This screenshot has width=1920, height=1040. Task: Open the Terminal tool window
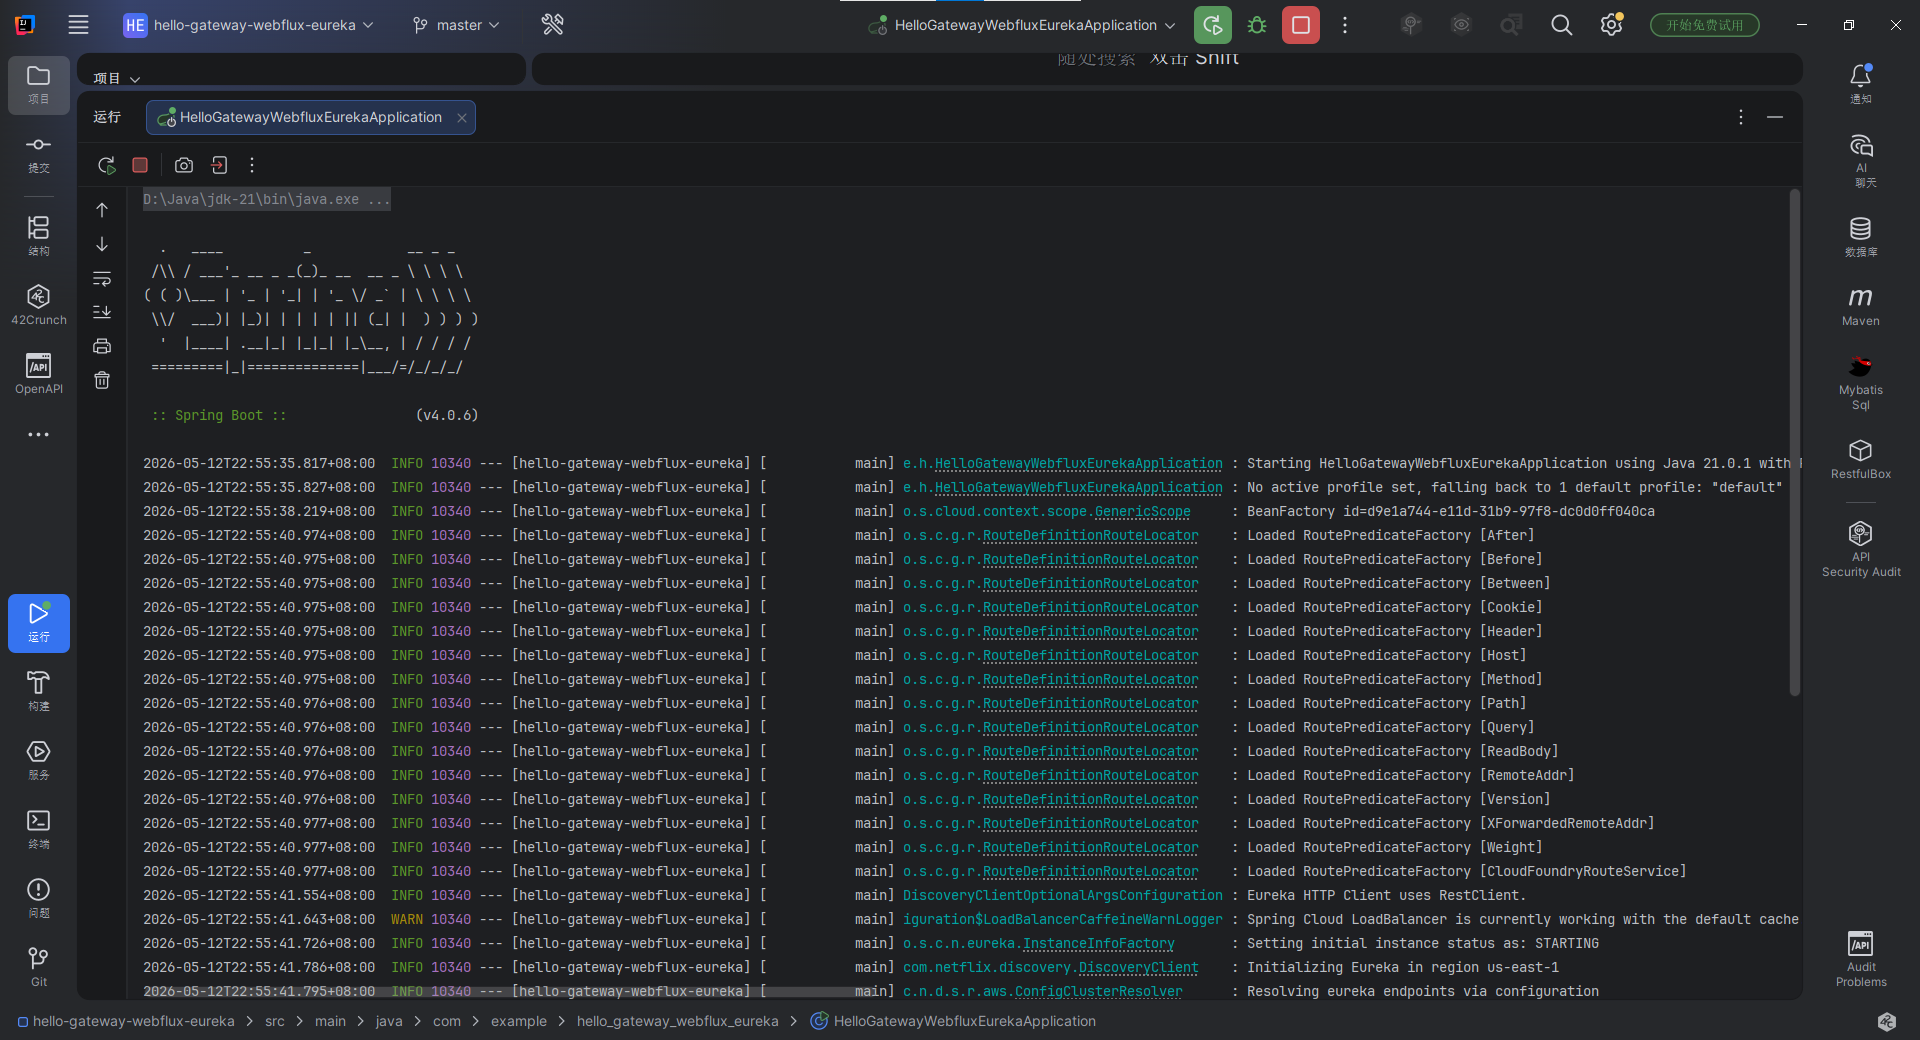pyautogui.click(x=38, y=829)
